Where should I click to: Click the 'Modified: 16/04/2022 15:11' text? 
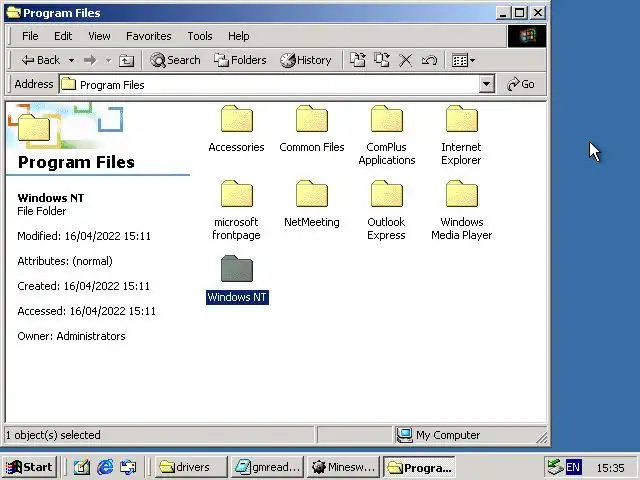pyautogui.click(x=84, y=236)
